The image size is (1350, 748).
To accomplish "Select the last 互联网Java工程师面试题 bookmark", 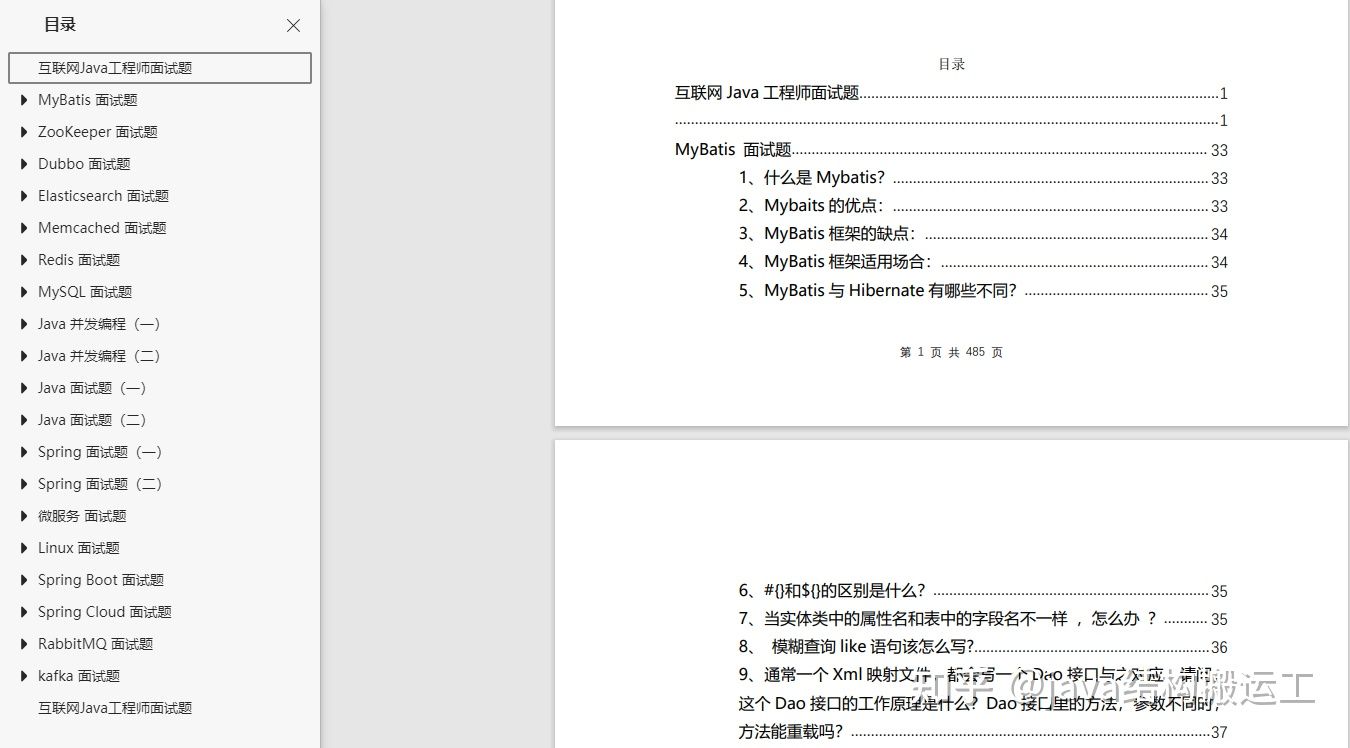I will tap(115, 708).
